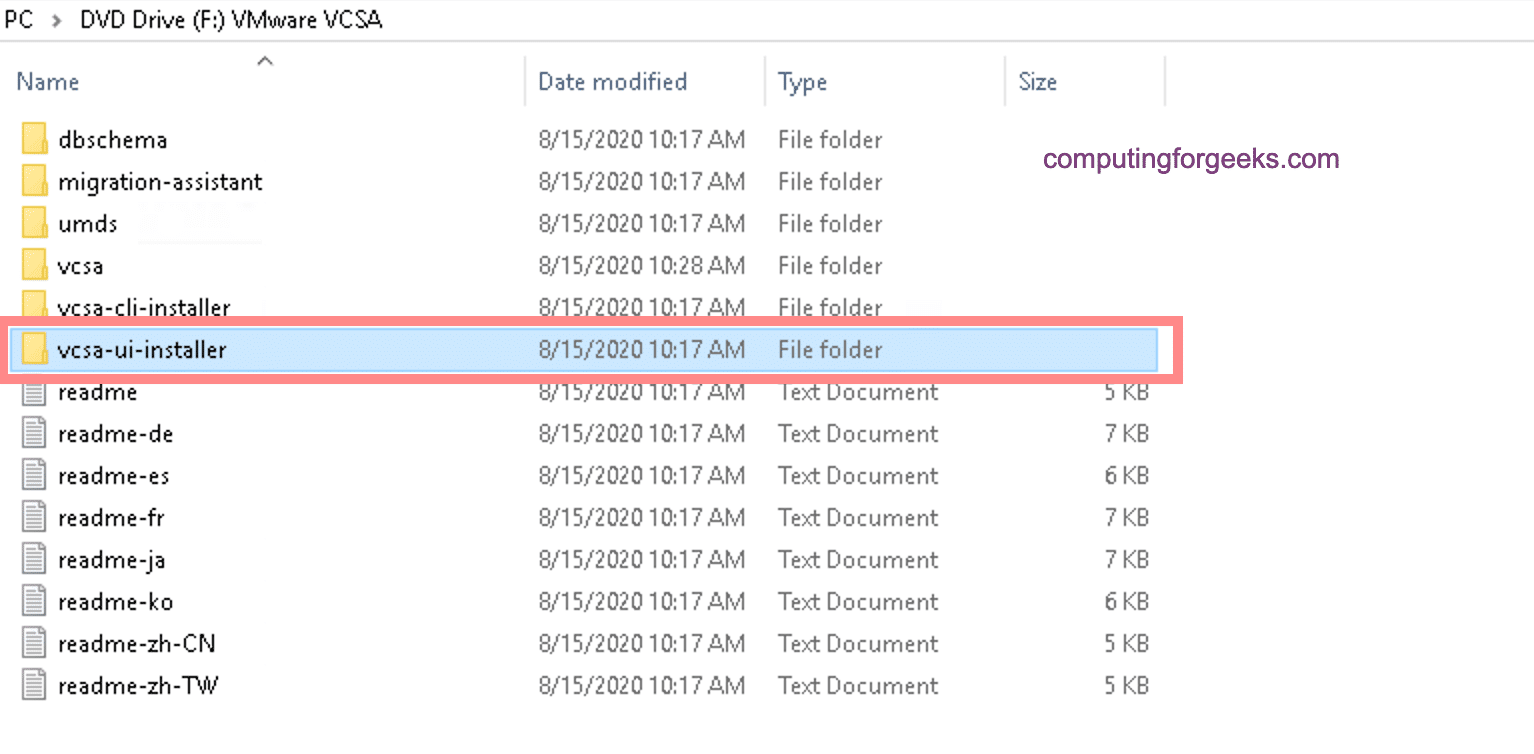The height and width of the screenshot is (754, 1534).
Task: Click the migration-assistant folder icon
Action: coord(33,181)
